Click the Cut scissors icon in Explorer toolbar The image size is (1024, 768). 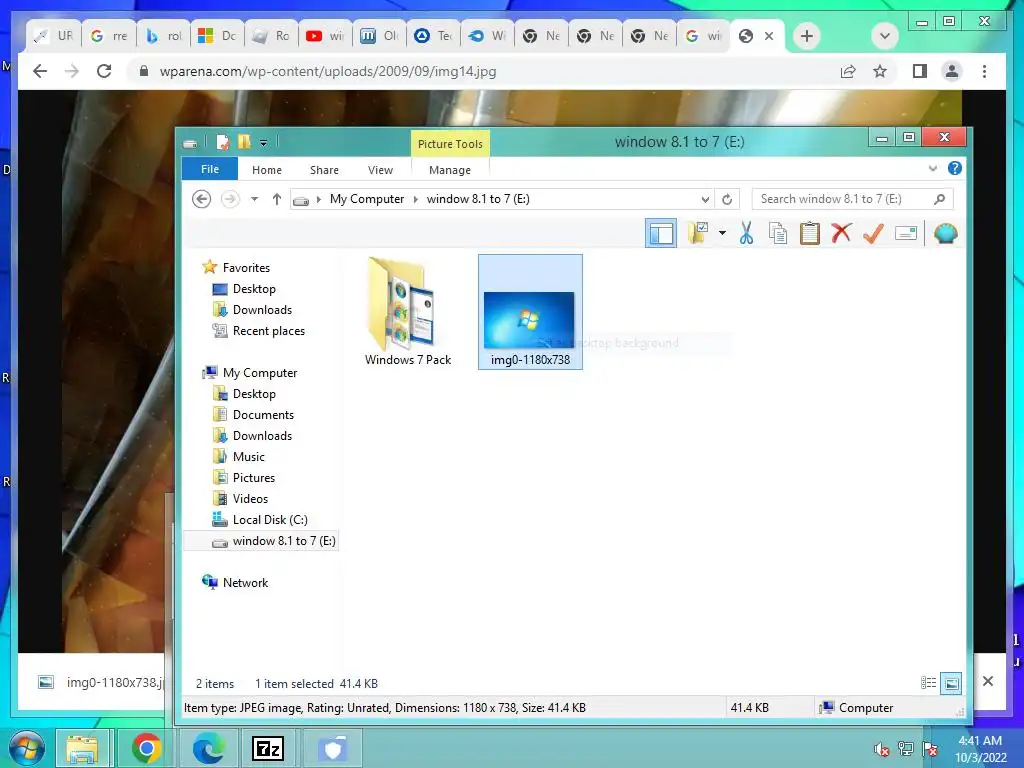[x=746, y=232]
